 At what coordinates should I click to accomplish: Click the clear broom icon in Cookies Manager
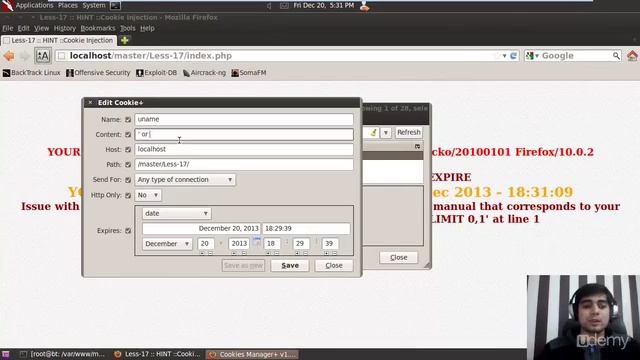click(373, 133)
